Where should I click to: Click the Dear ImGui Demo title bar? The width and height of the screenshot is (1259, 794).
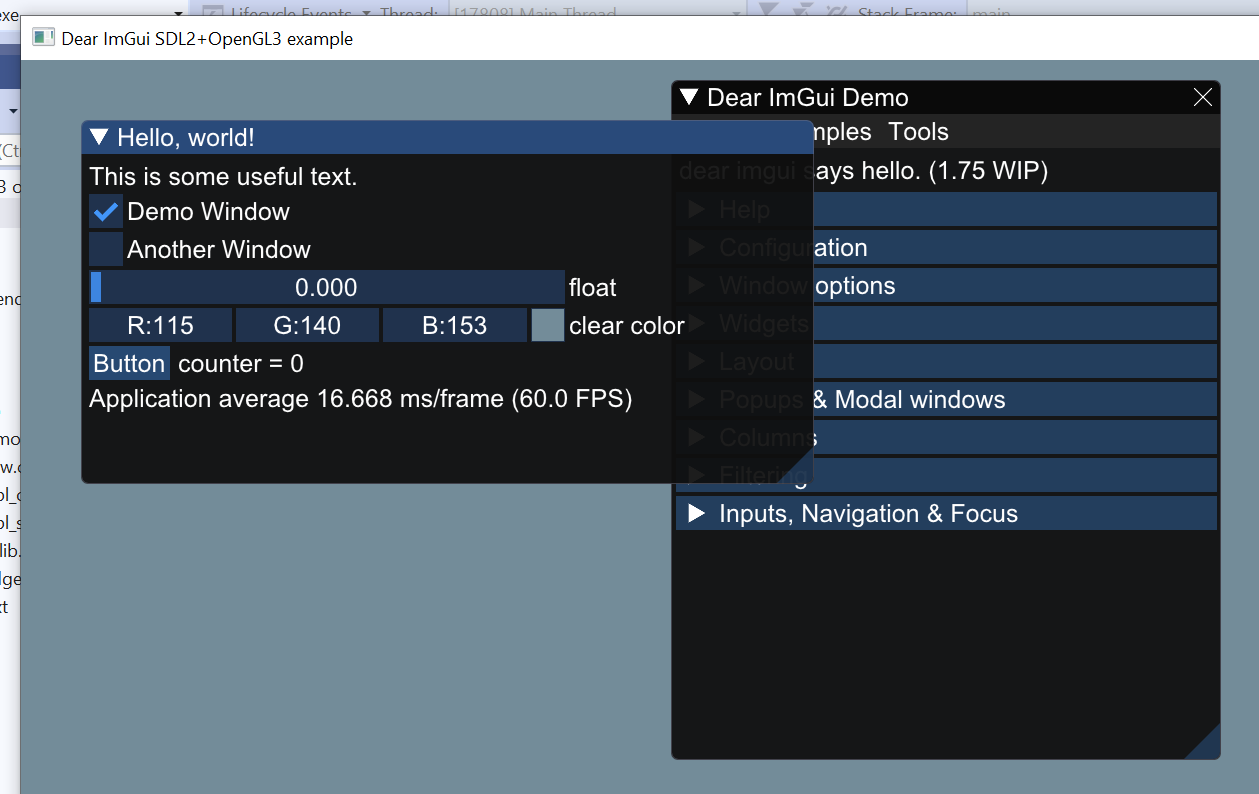[x=946, y=97]
